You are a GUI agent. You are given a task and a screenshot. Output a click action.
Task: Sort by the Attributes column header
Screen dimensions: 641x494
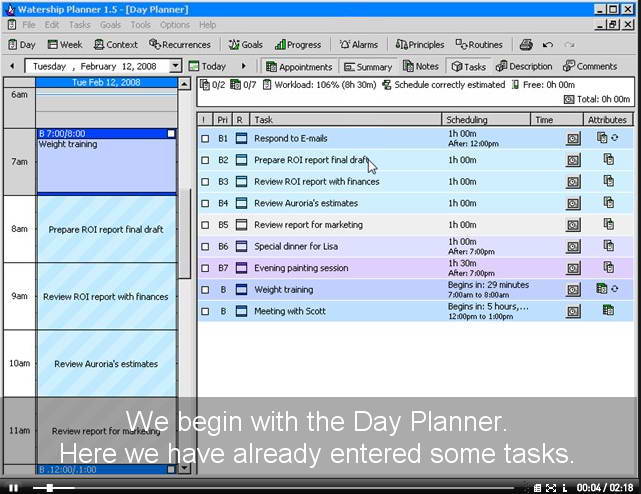(607, 120)
